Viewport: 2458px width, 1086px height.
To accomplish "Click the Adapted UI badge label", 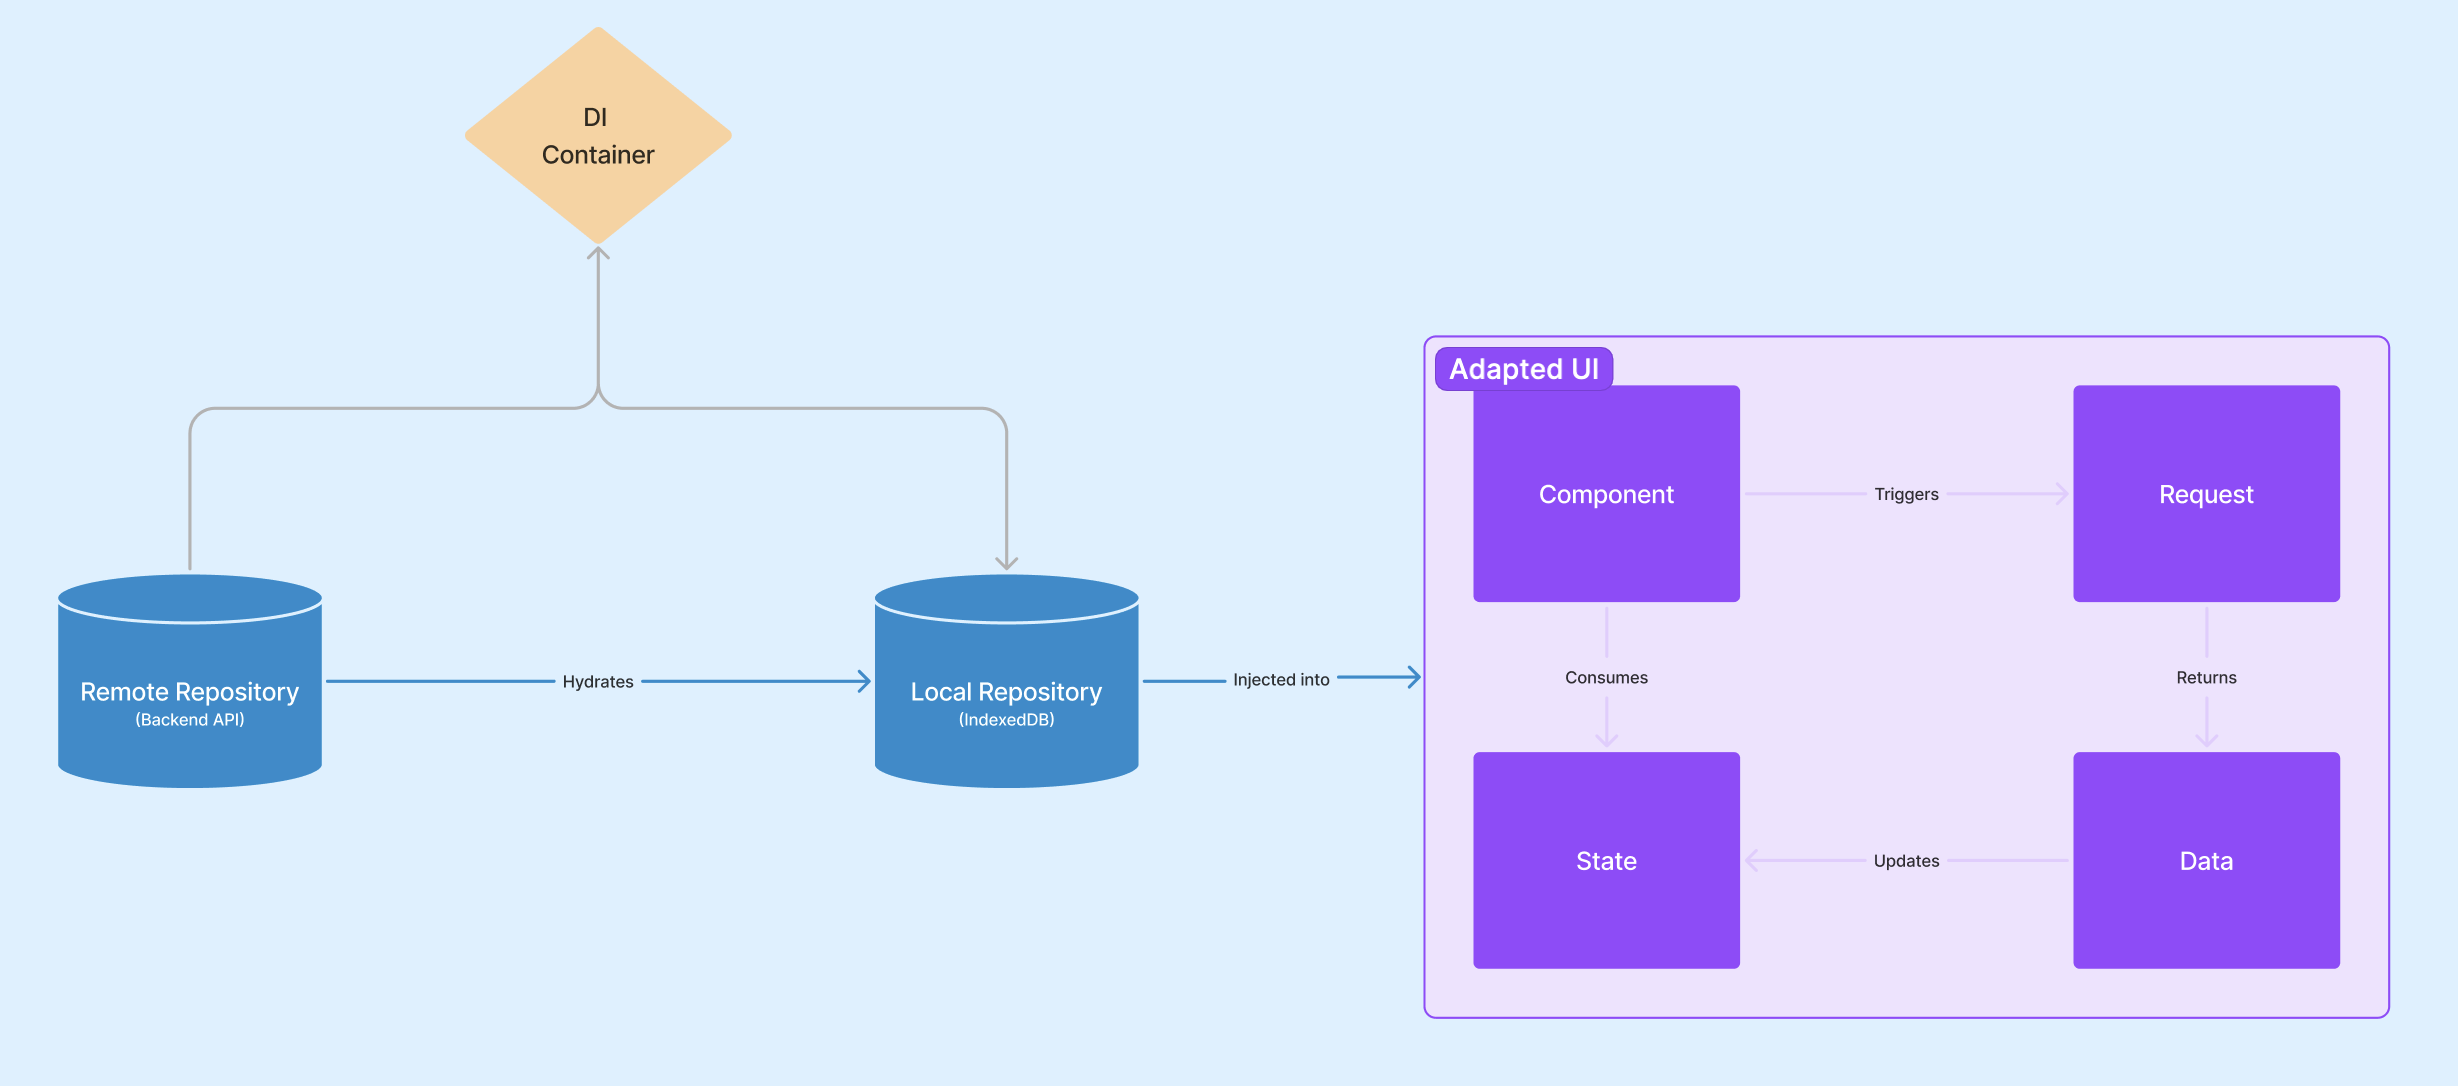I will (1522, 368).
